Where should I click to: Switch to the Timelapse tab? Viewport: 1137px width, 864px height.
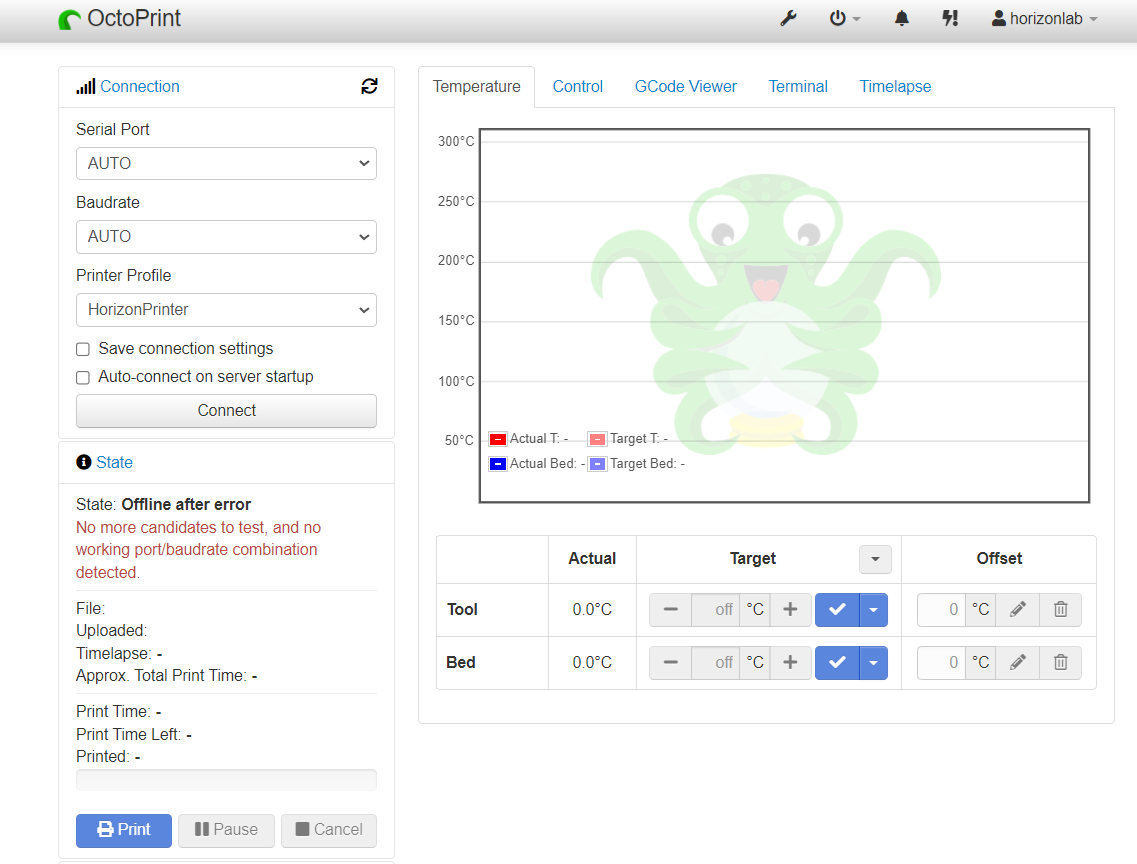[895, 86]
